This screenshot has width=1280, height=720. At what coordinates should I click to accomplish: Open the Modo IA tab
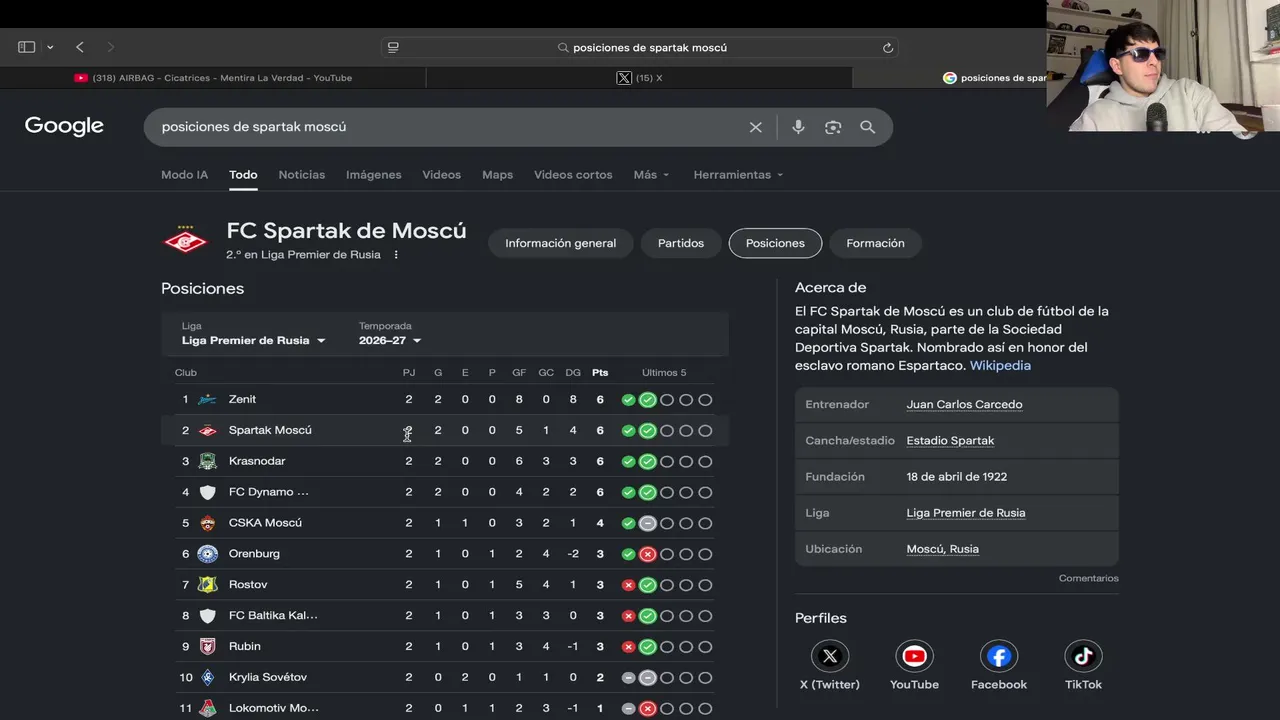click(185, 175)
